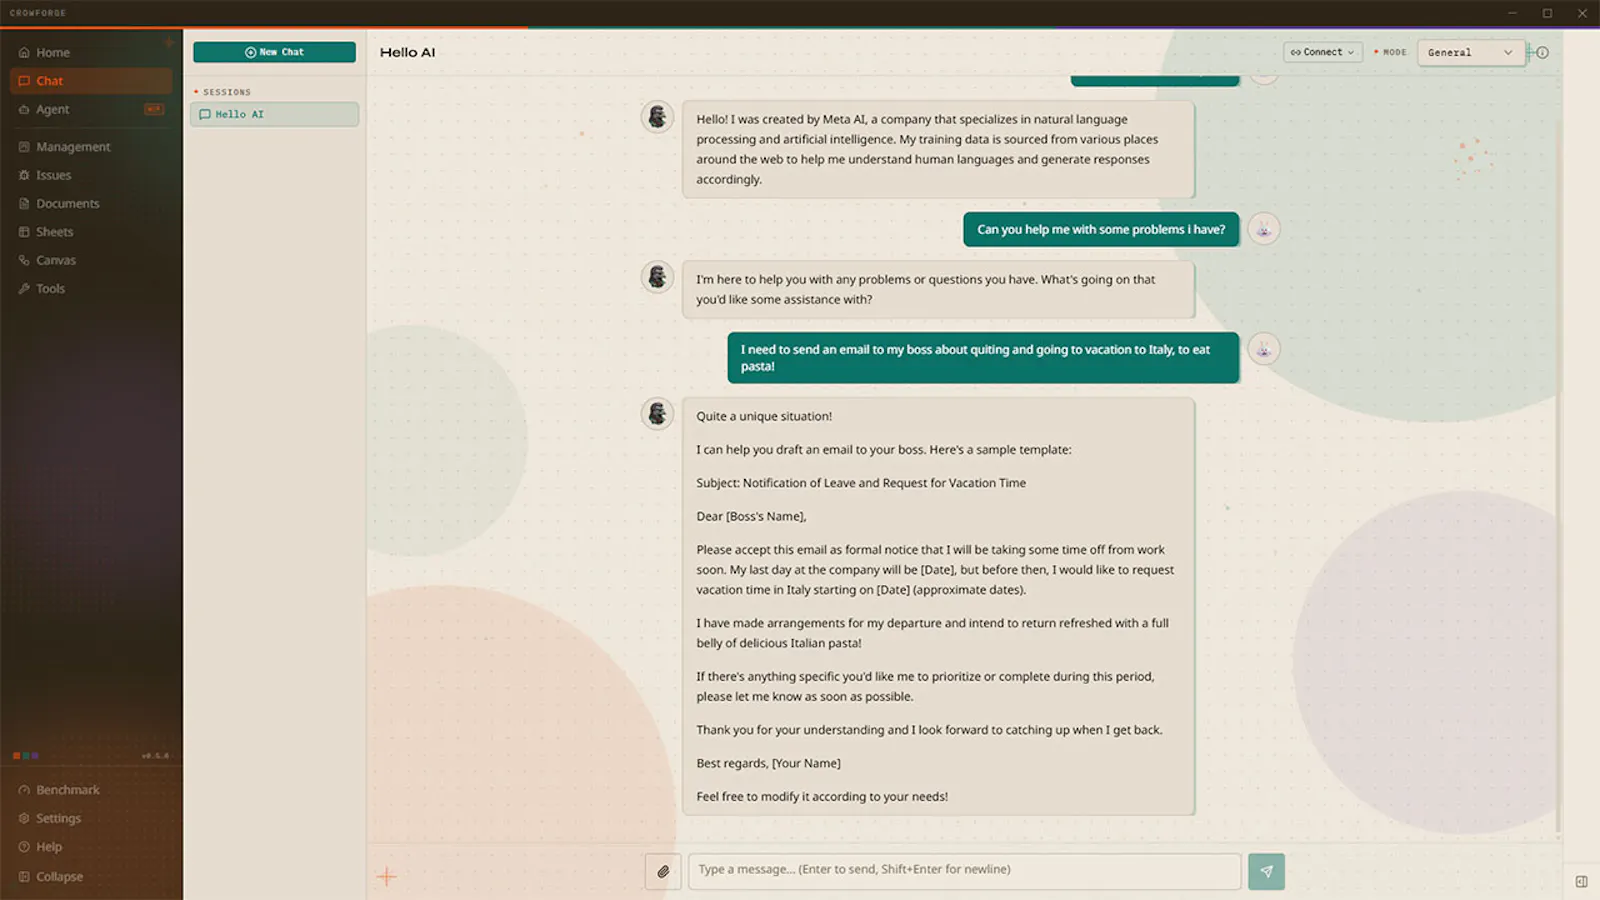Click the CROWFORGE title bar label

pos(38,13)
